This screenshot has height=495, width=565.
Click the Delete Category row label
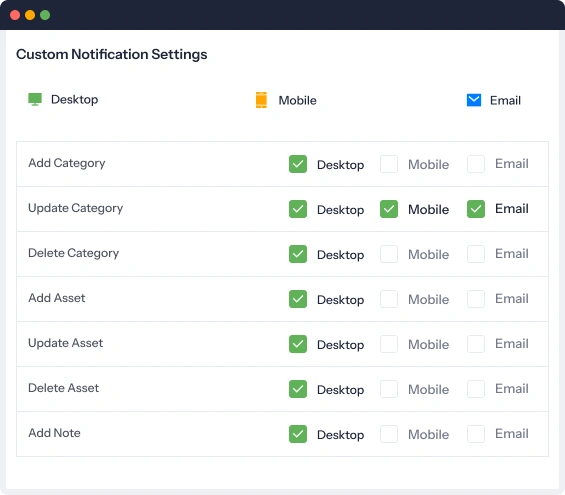[x=74, y=253]
